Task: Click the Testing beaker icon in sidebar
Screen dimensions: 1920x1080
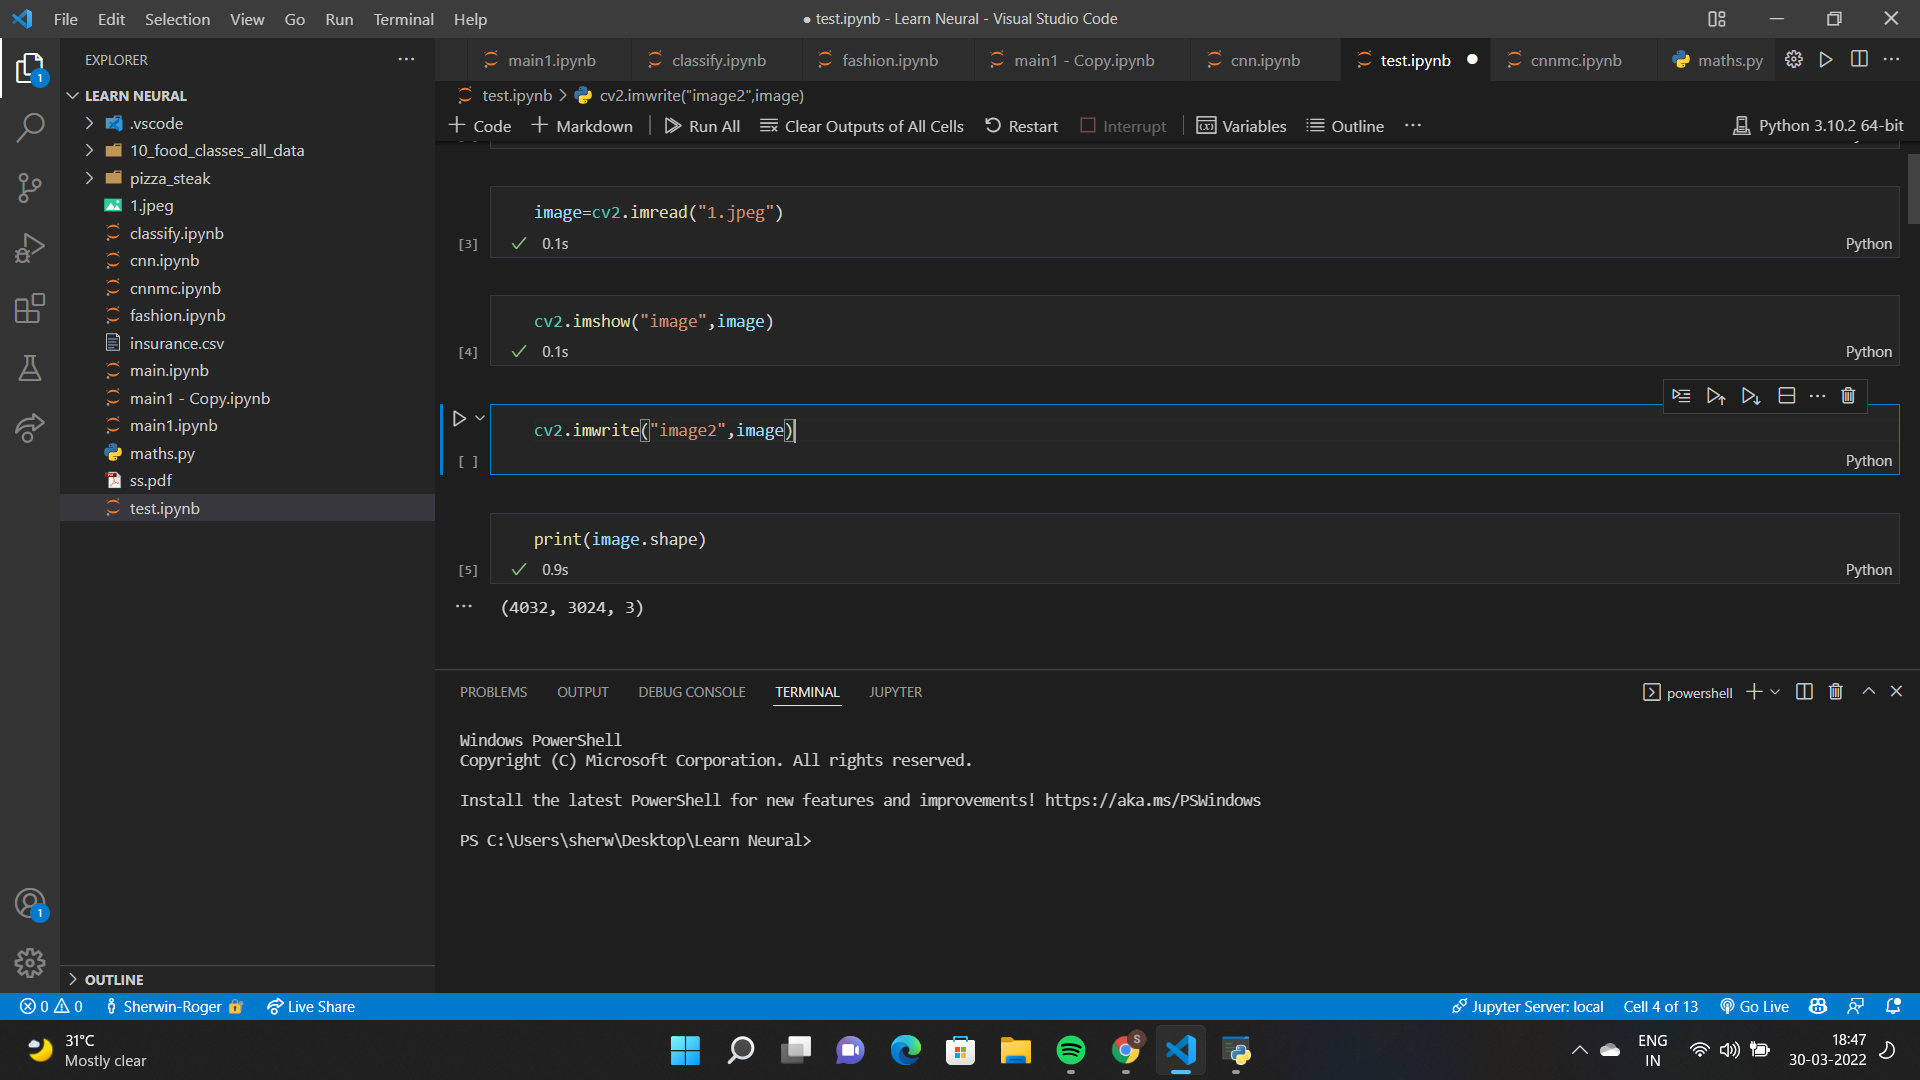Action: [30, 368]
